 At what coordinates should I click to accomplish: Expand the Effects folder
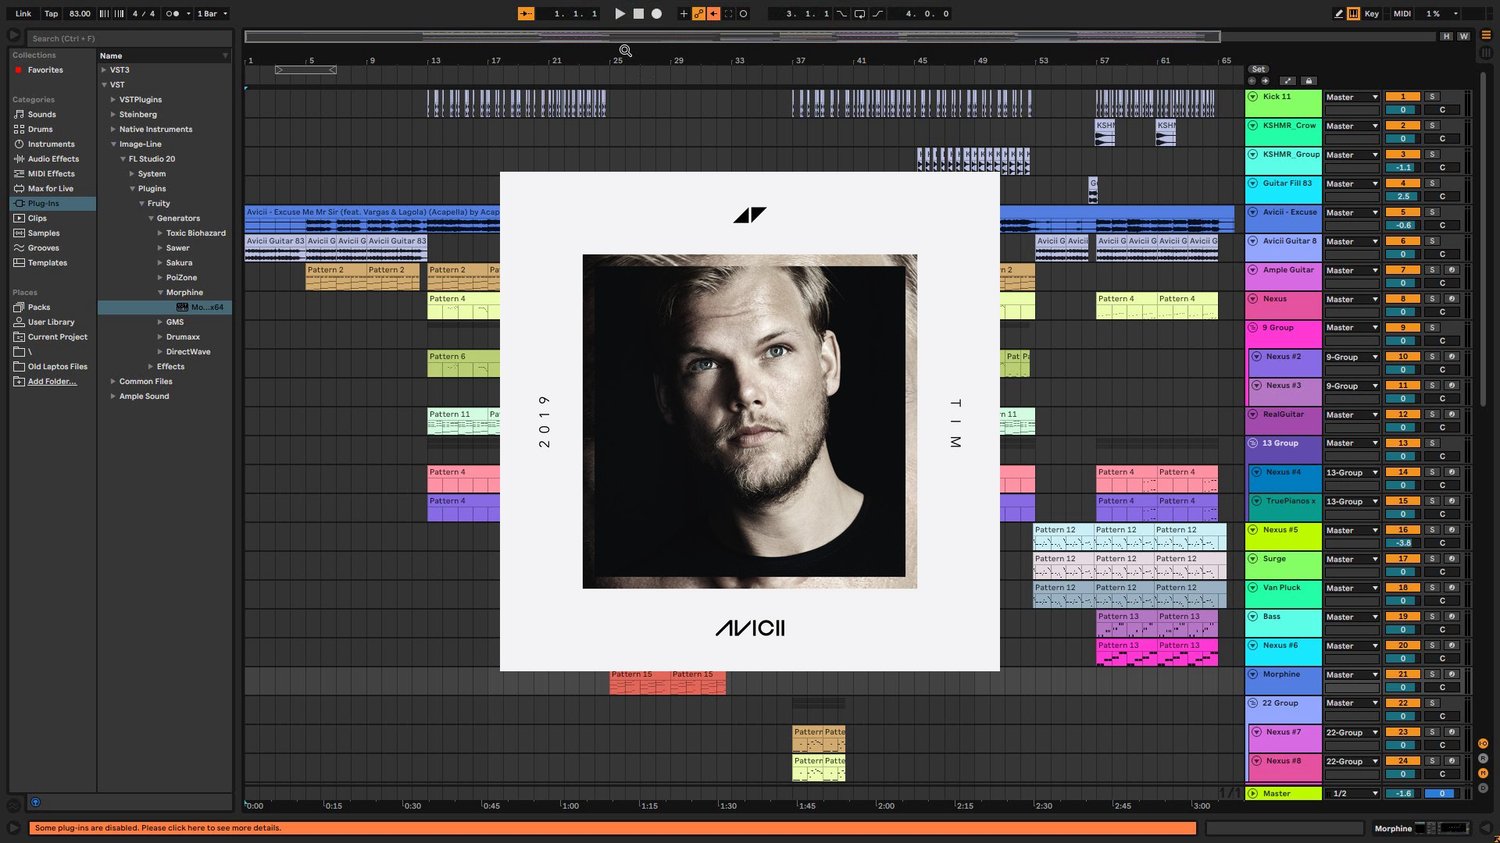151,367
